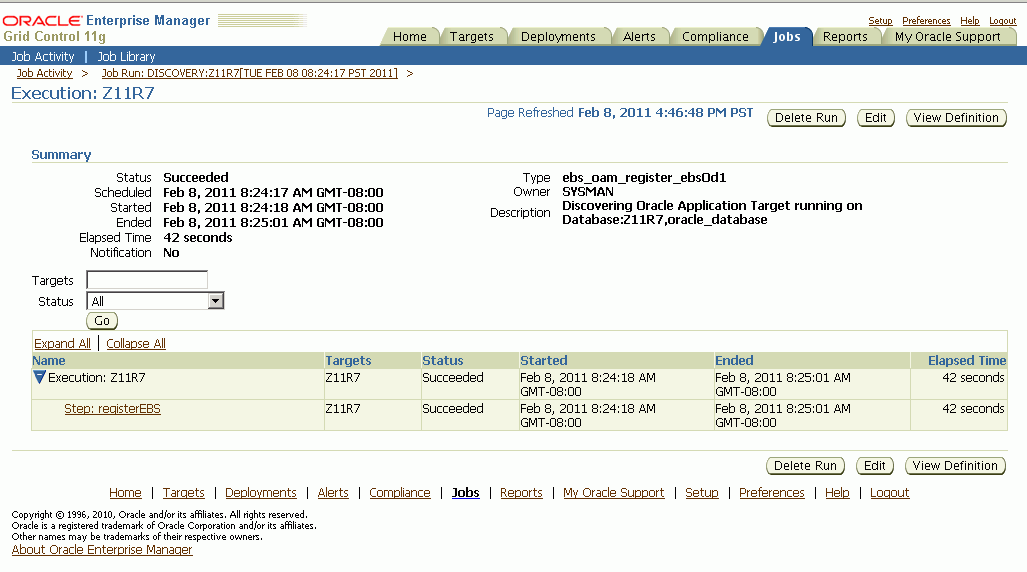Click the Help link in the header

[x=969, y=21]
